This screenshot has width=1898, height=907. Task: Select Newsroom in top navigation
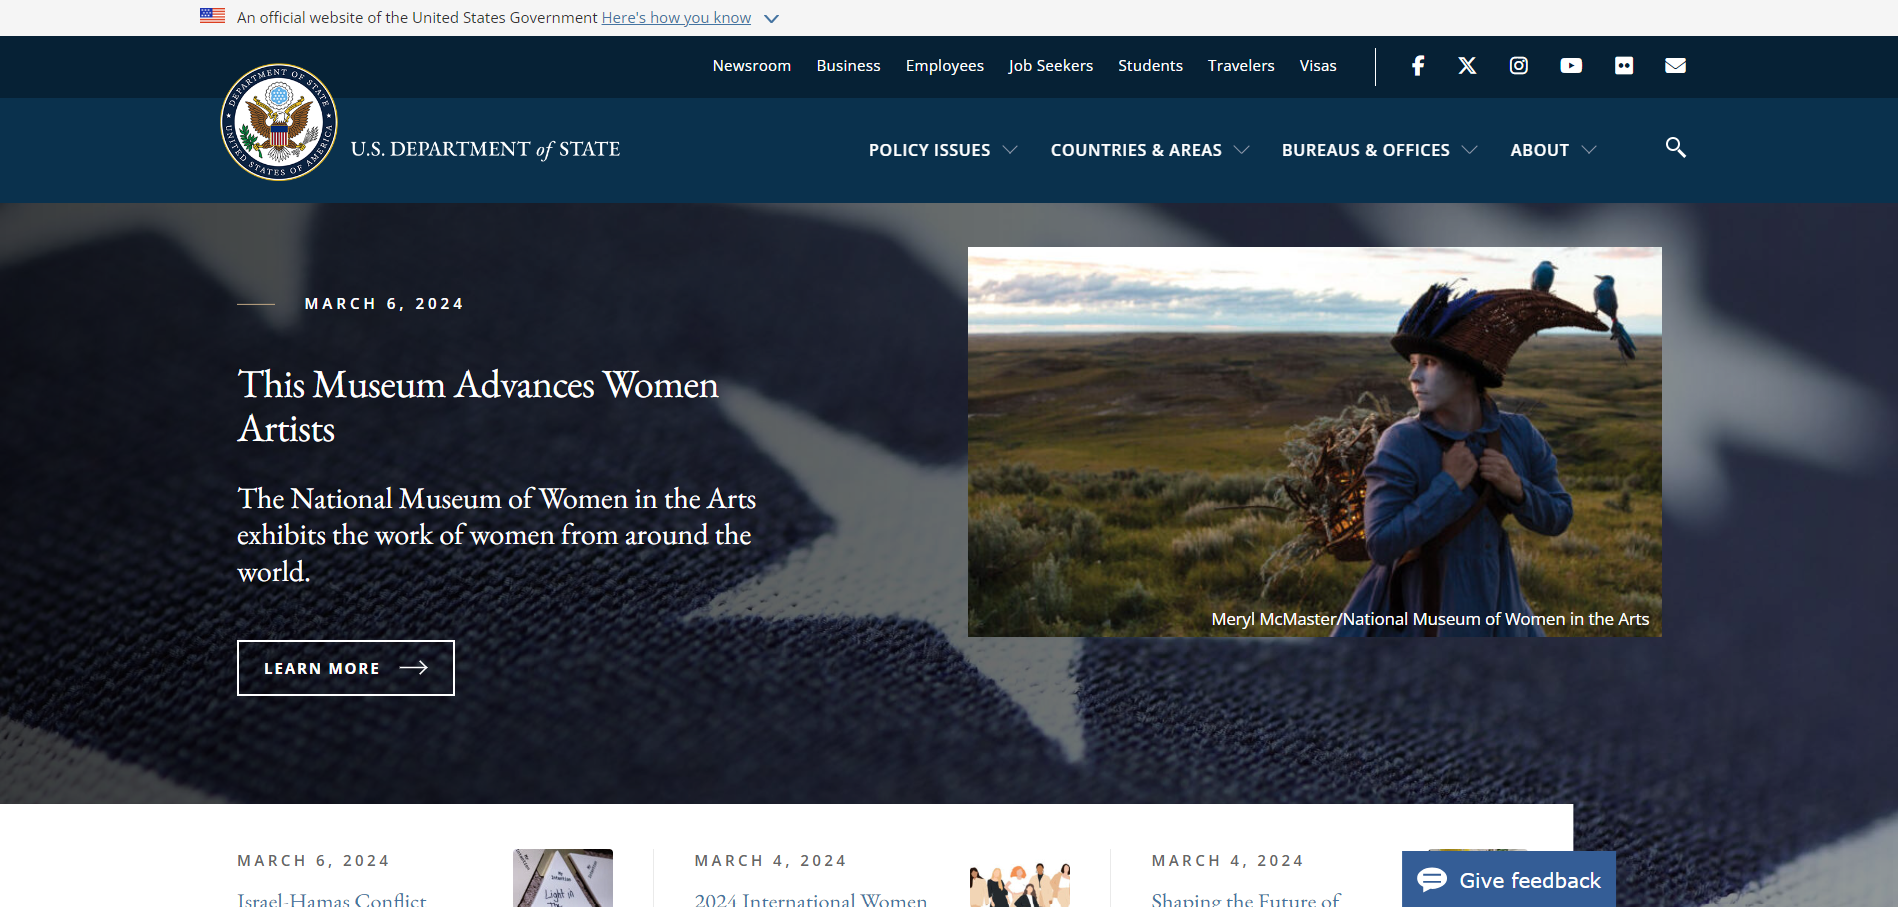(751, 65)
